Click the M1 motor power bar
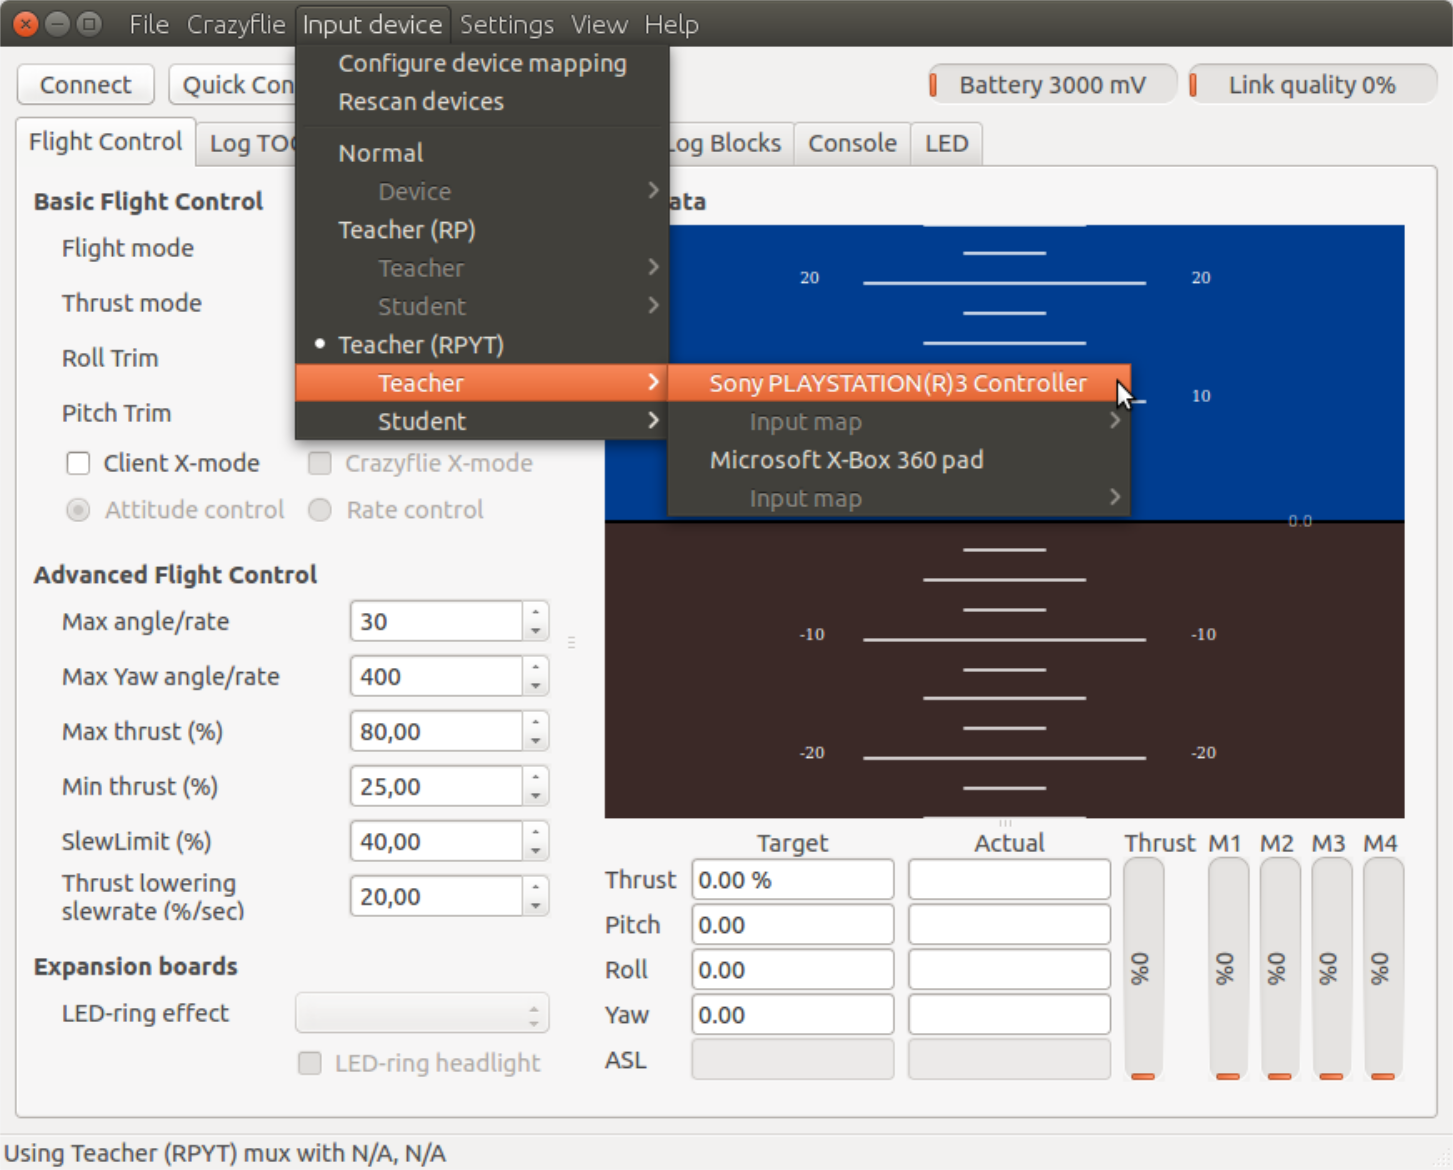 click(1228, 969)
